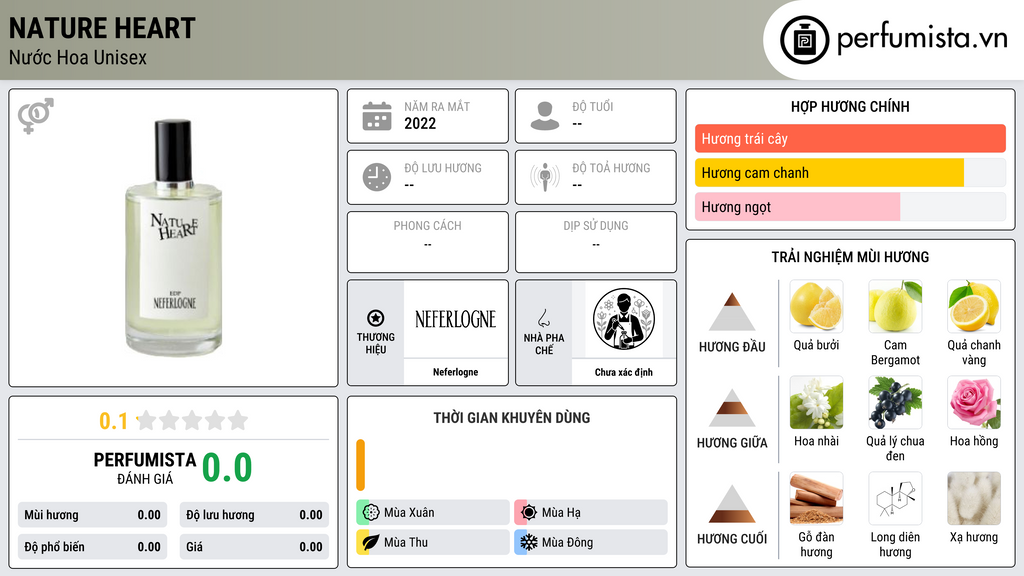Click the Chưa xác định perfumer label
The width and height of the screenshot is (1024, 576).
[624, 372]
